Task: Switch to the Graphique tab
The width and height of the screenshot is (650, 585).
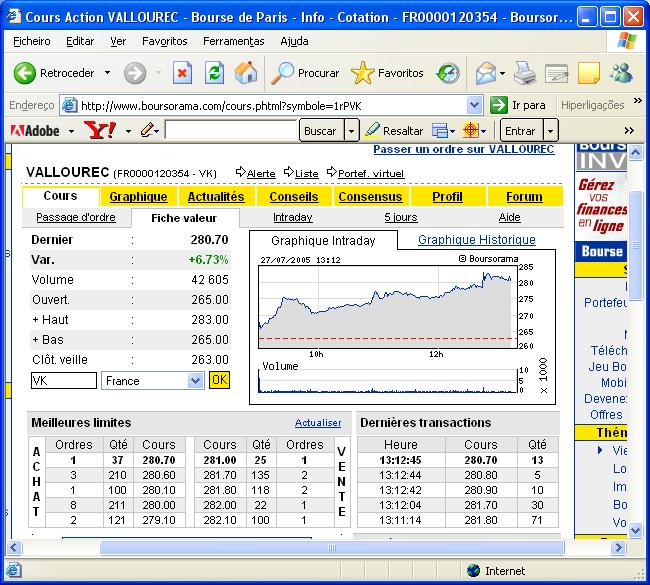Action: (138, 197)
